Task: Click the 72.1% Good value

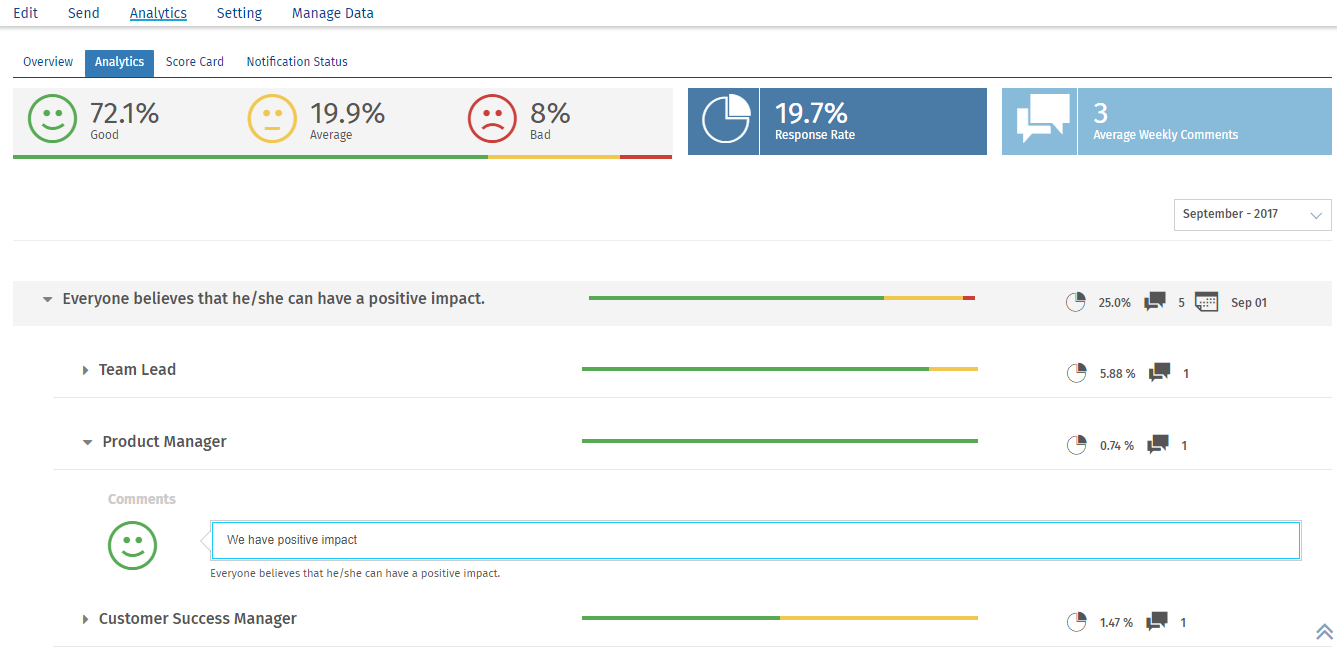Action: 124,113
